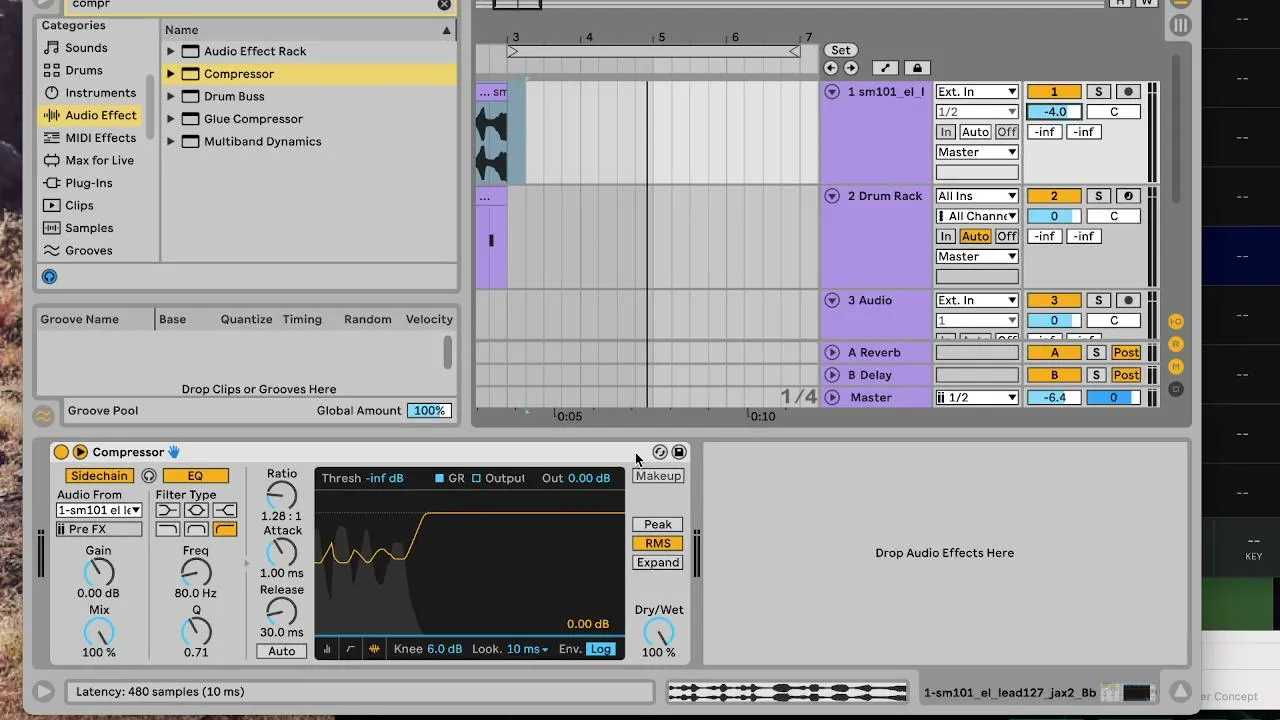Screen dimensions: 1280x720
Task: Toggle the GR display checkbox
Action: coord(440,478)
